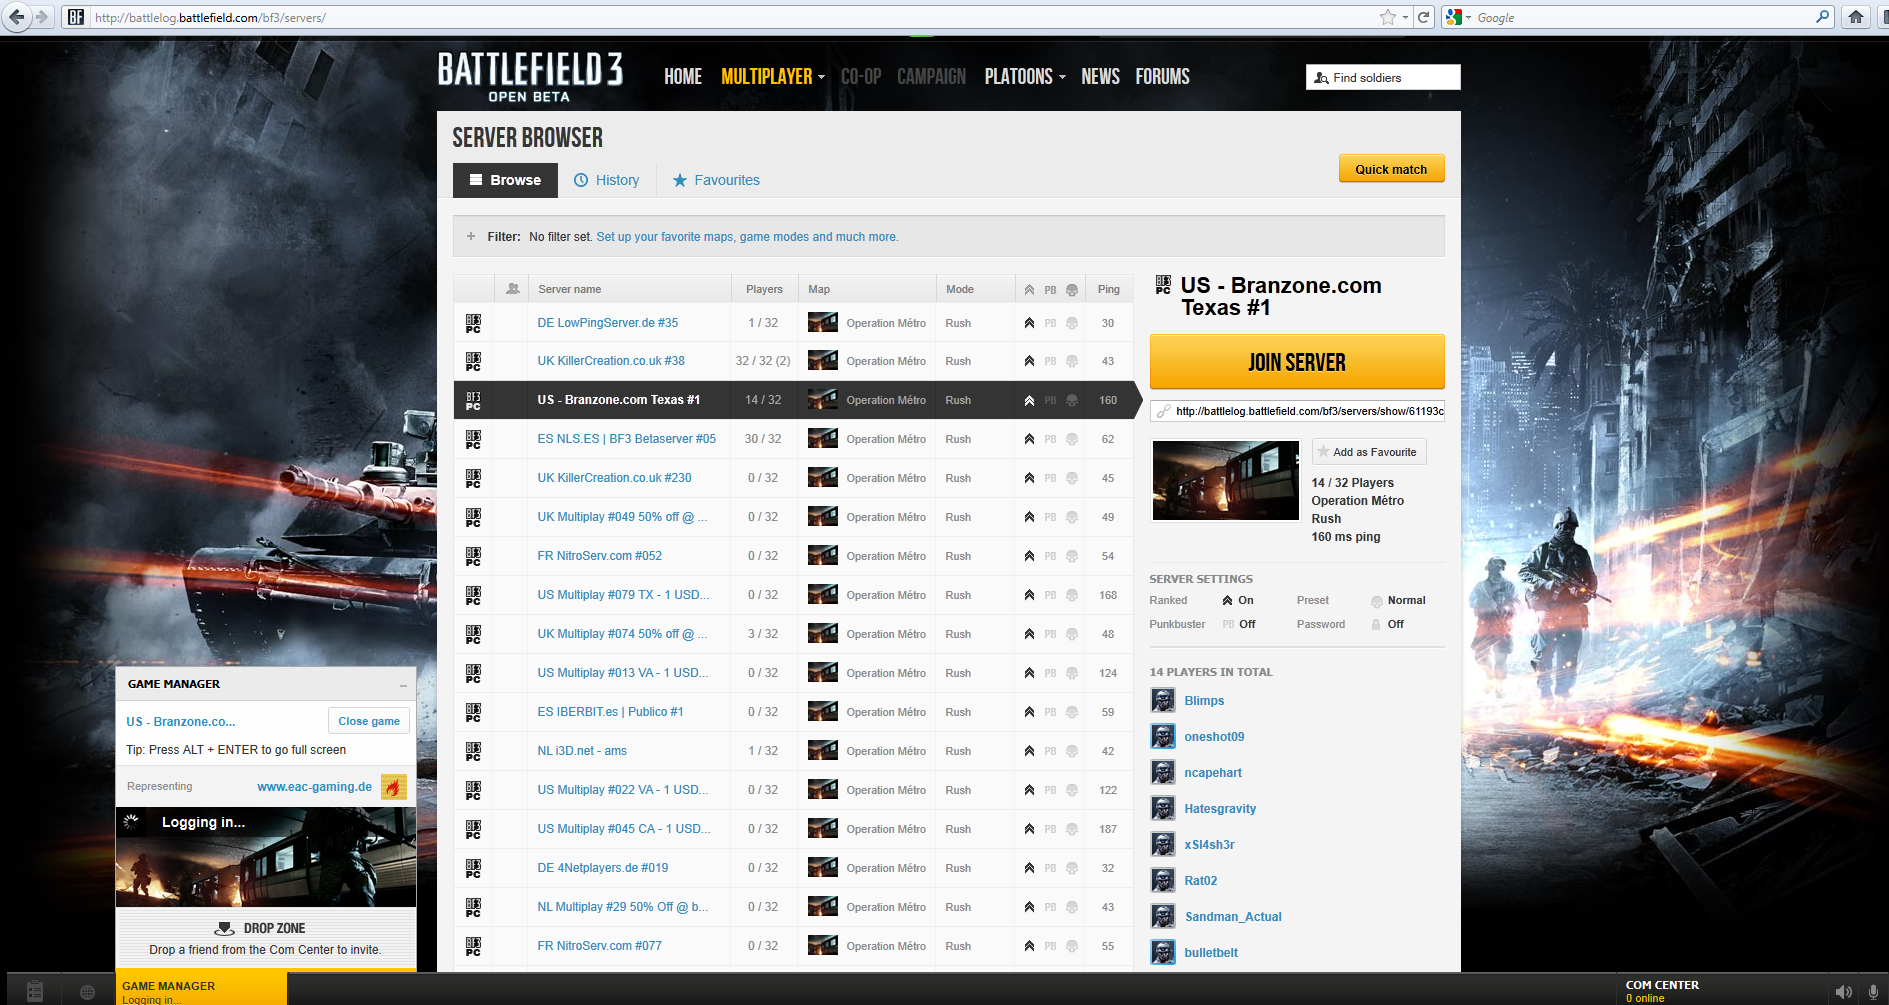Click the Quick match button

(1391, 169)
